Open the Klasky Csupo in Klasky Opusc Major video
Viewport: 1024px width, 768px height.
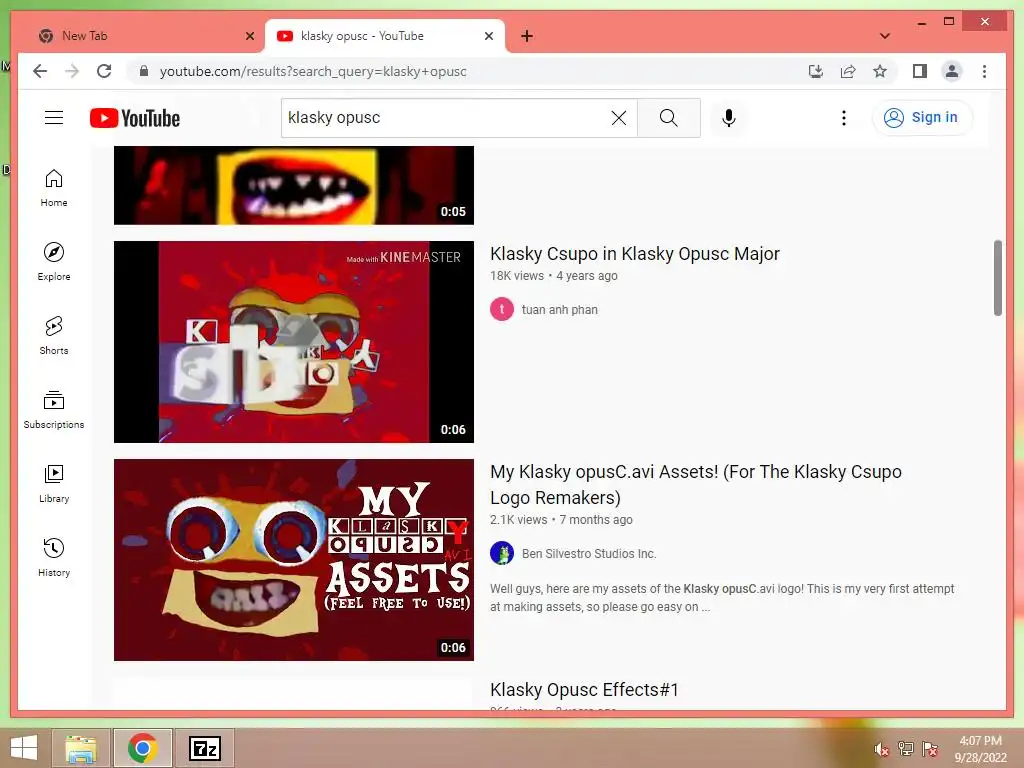(x=635, y=253)
